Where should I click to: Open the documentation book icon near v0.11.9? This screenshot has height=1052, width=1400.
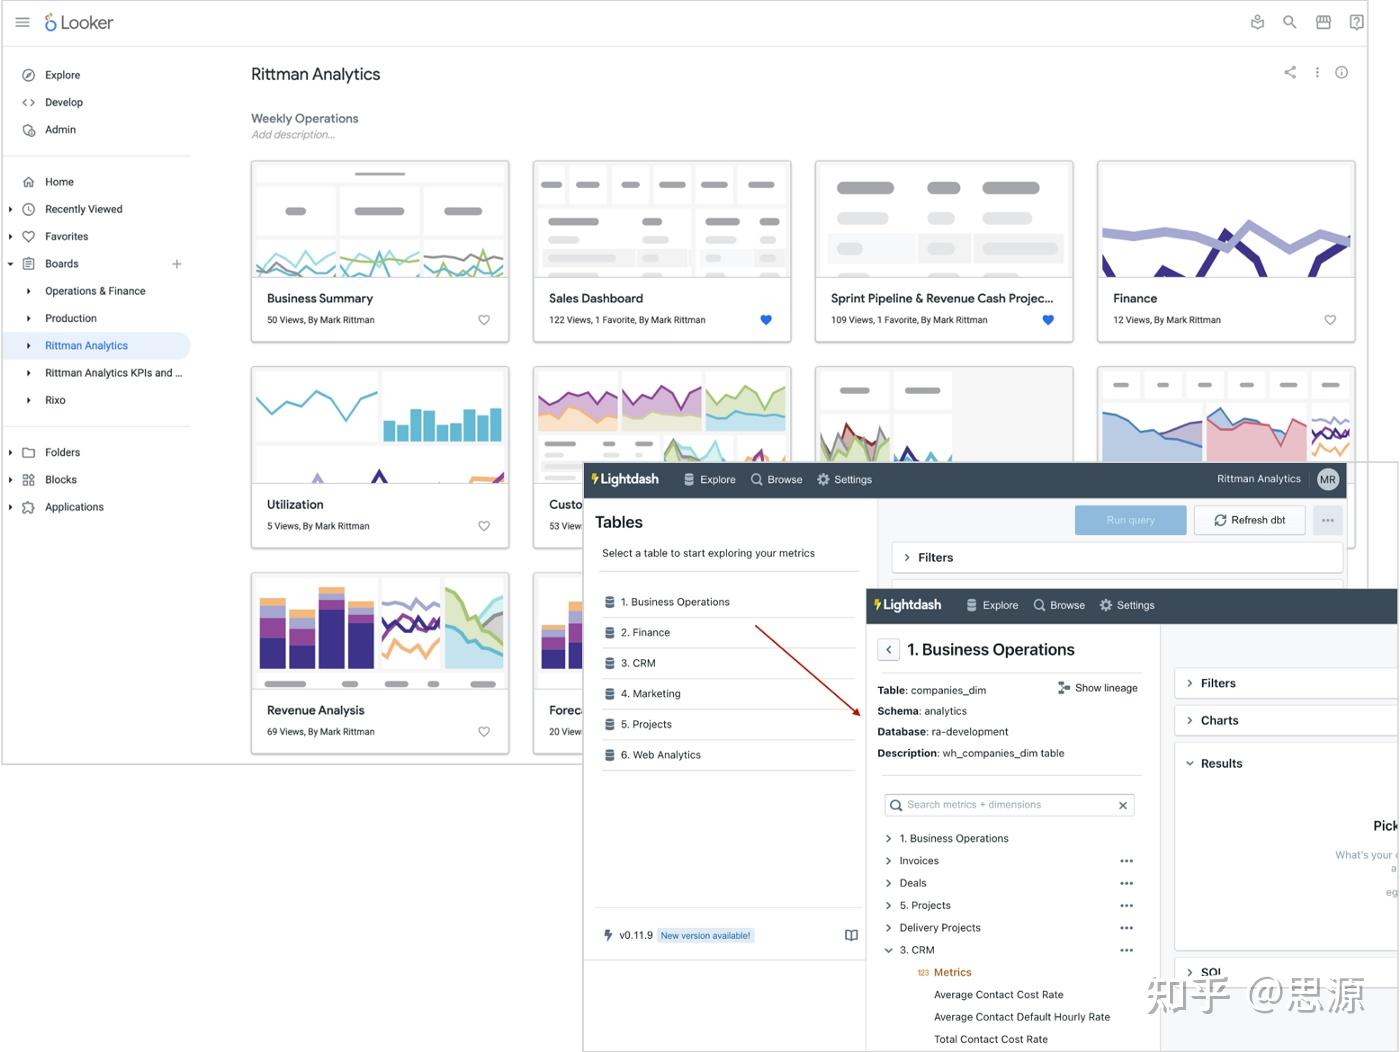[x=851, y=935]
